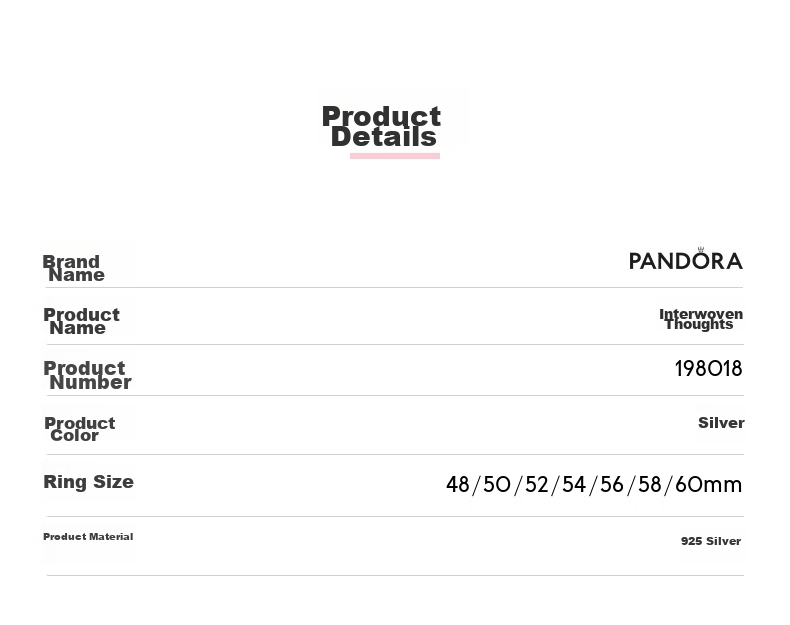
Task: Click product number 198018
Action: tap(708, 369)
